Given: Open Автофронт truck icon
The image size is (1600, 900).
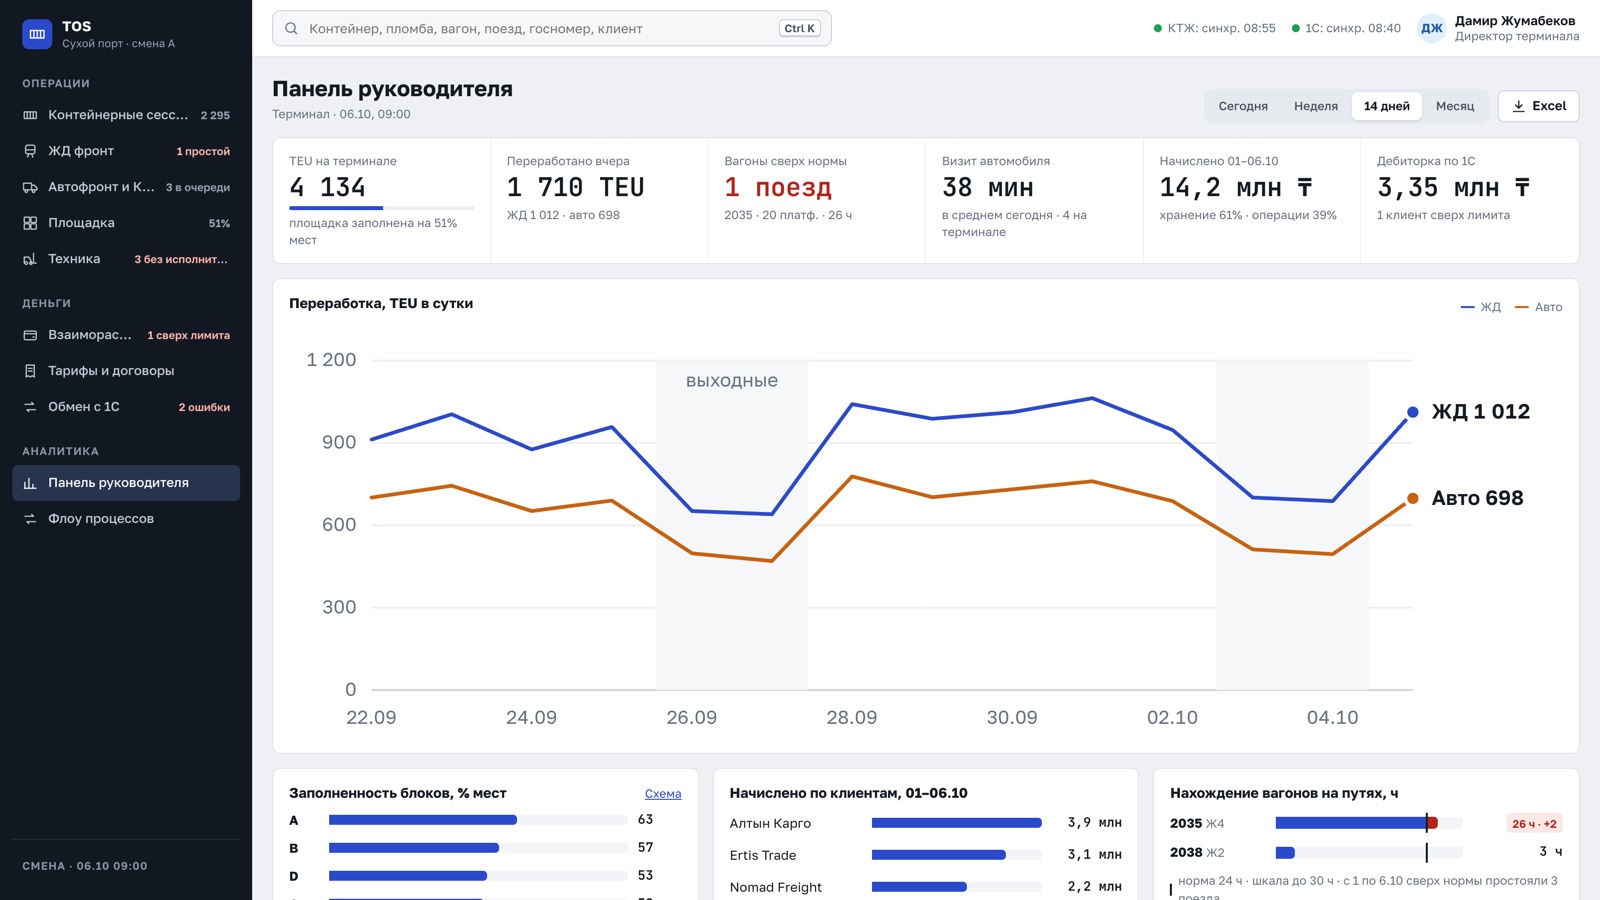Looking at the screenshot, I should point(30,187).
